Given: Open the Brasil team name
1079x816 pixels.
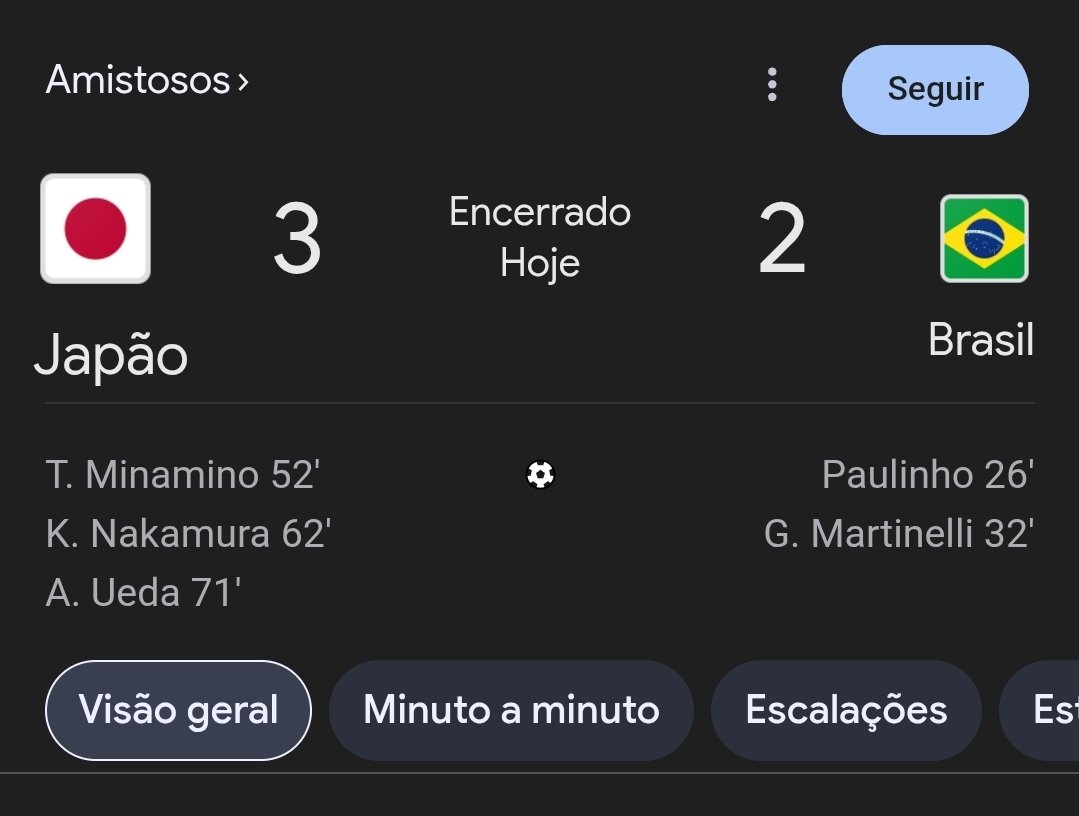Looking at the screenshot, I should pos(981,339).
